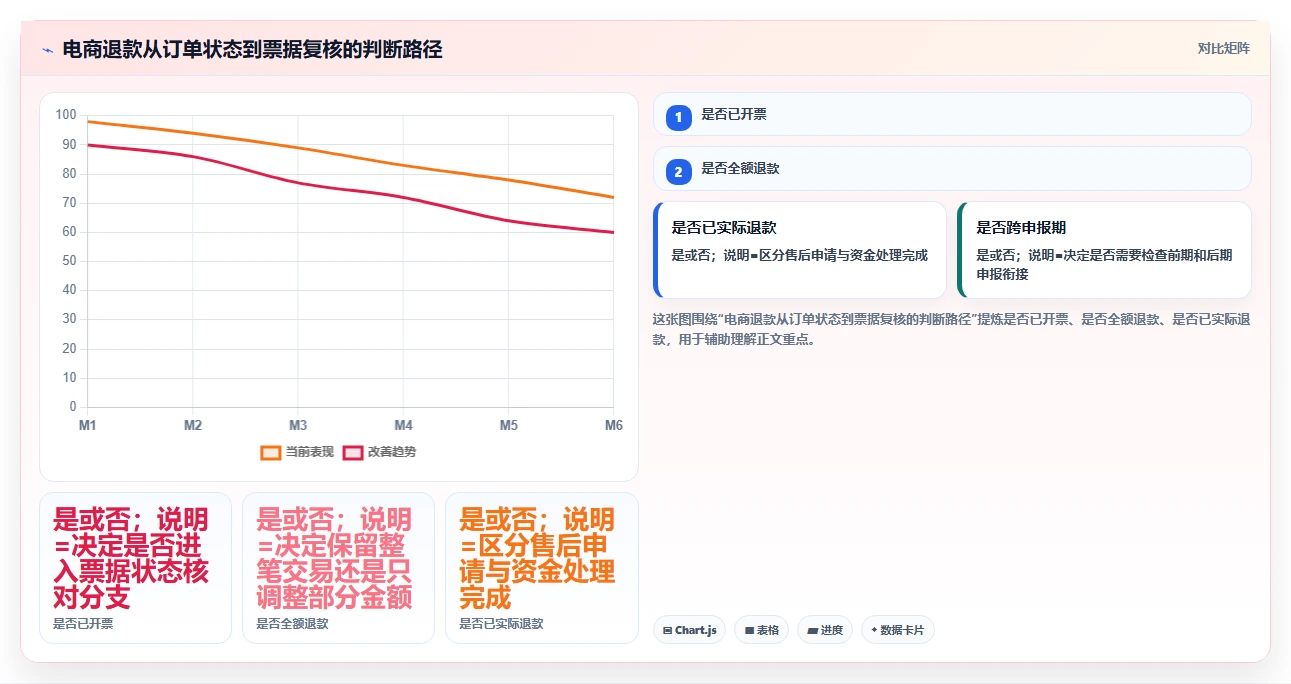Click the 是或否；说明=区分售后申请 description text
The width and height of the screenshot is (1291, 684).
(x=799, y=255)
